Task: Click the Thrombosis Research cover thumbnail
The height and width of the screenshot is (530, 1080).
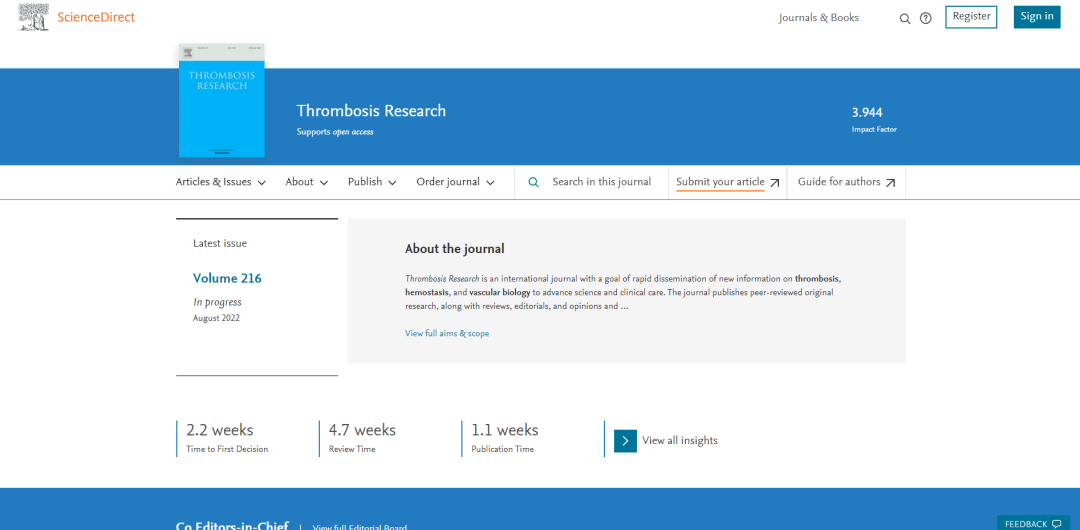Action: 221,100
